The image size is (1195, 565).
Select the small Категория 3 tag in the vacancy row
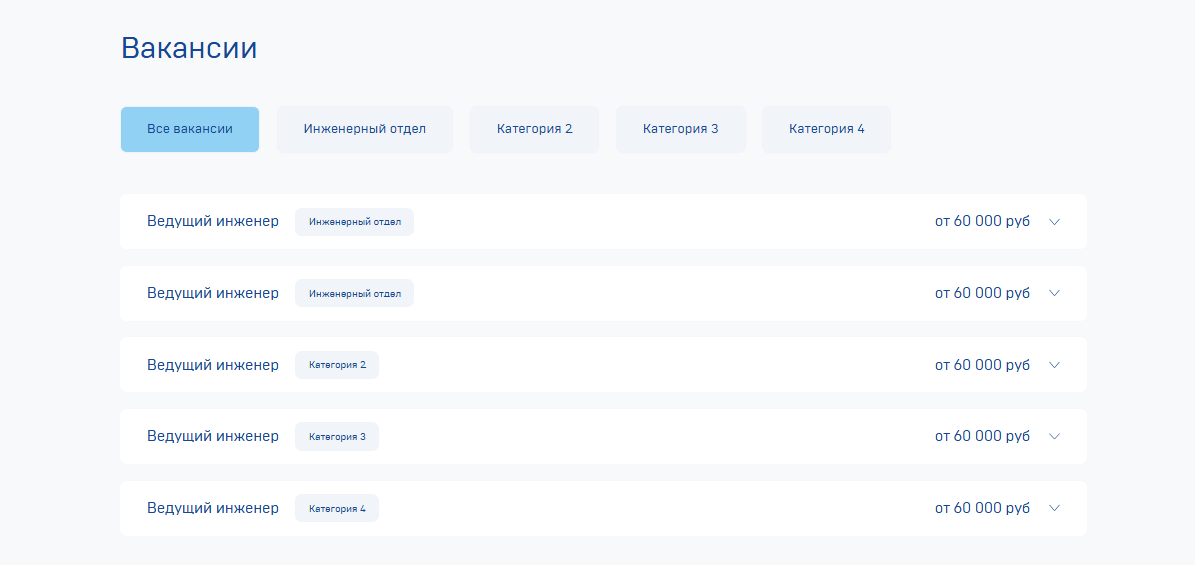pyautogui.click(x=337, y=437)
